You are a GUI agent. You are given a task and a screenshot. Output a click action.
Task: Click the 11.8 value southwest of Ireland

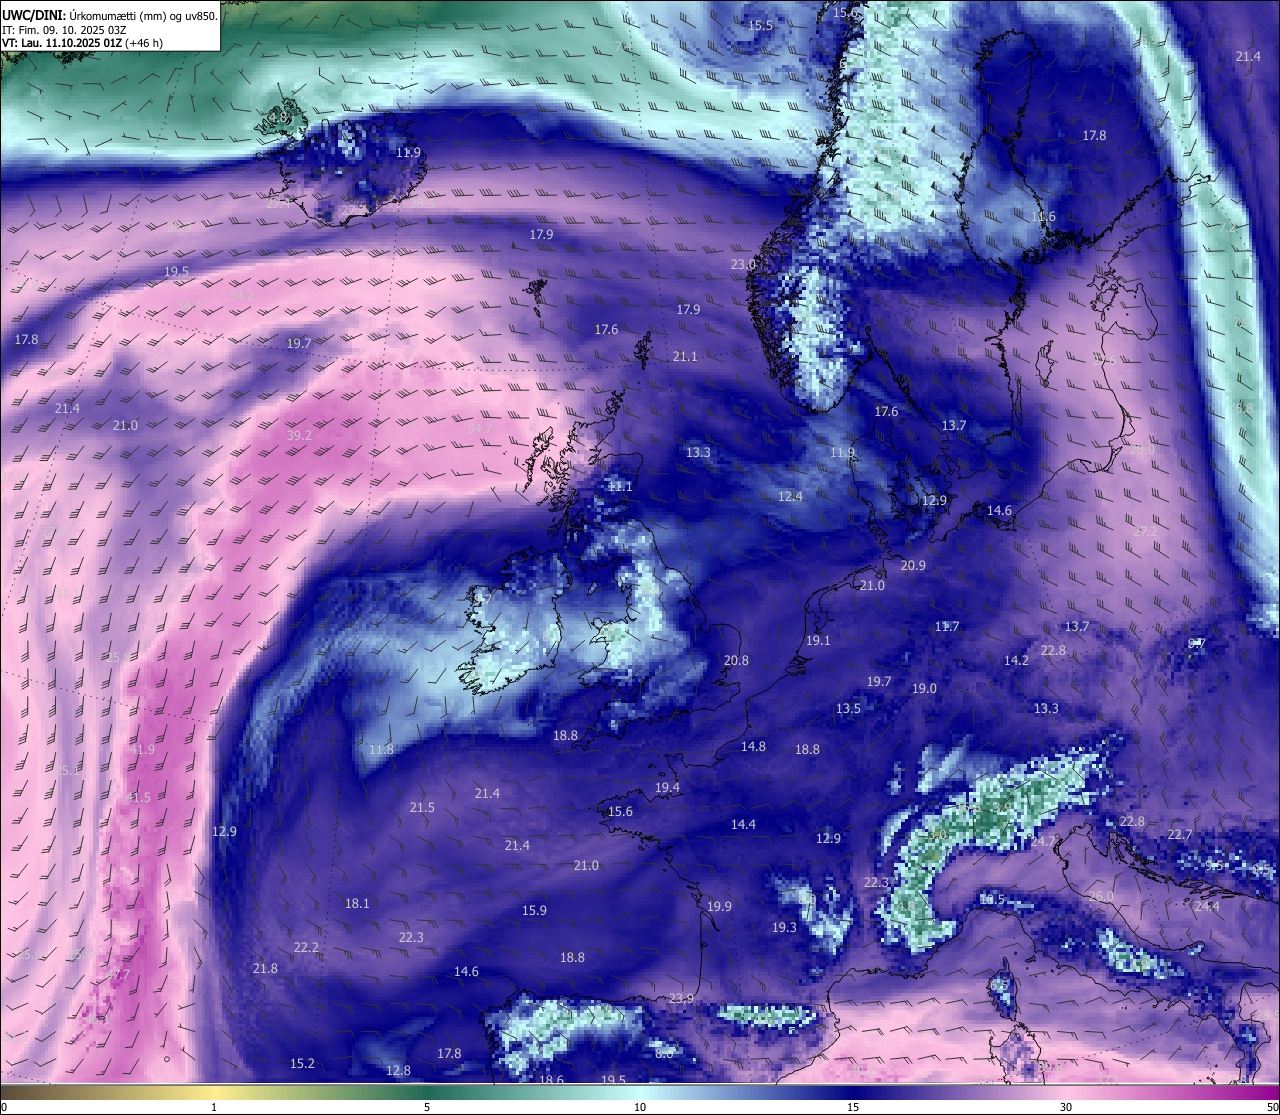point(381,749)
